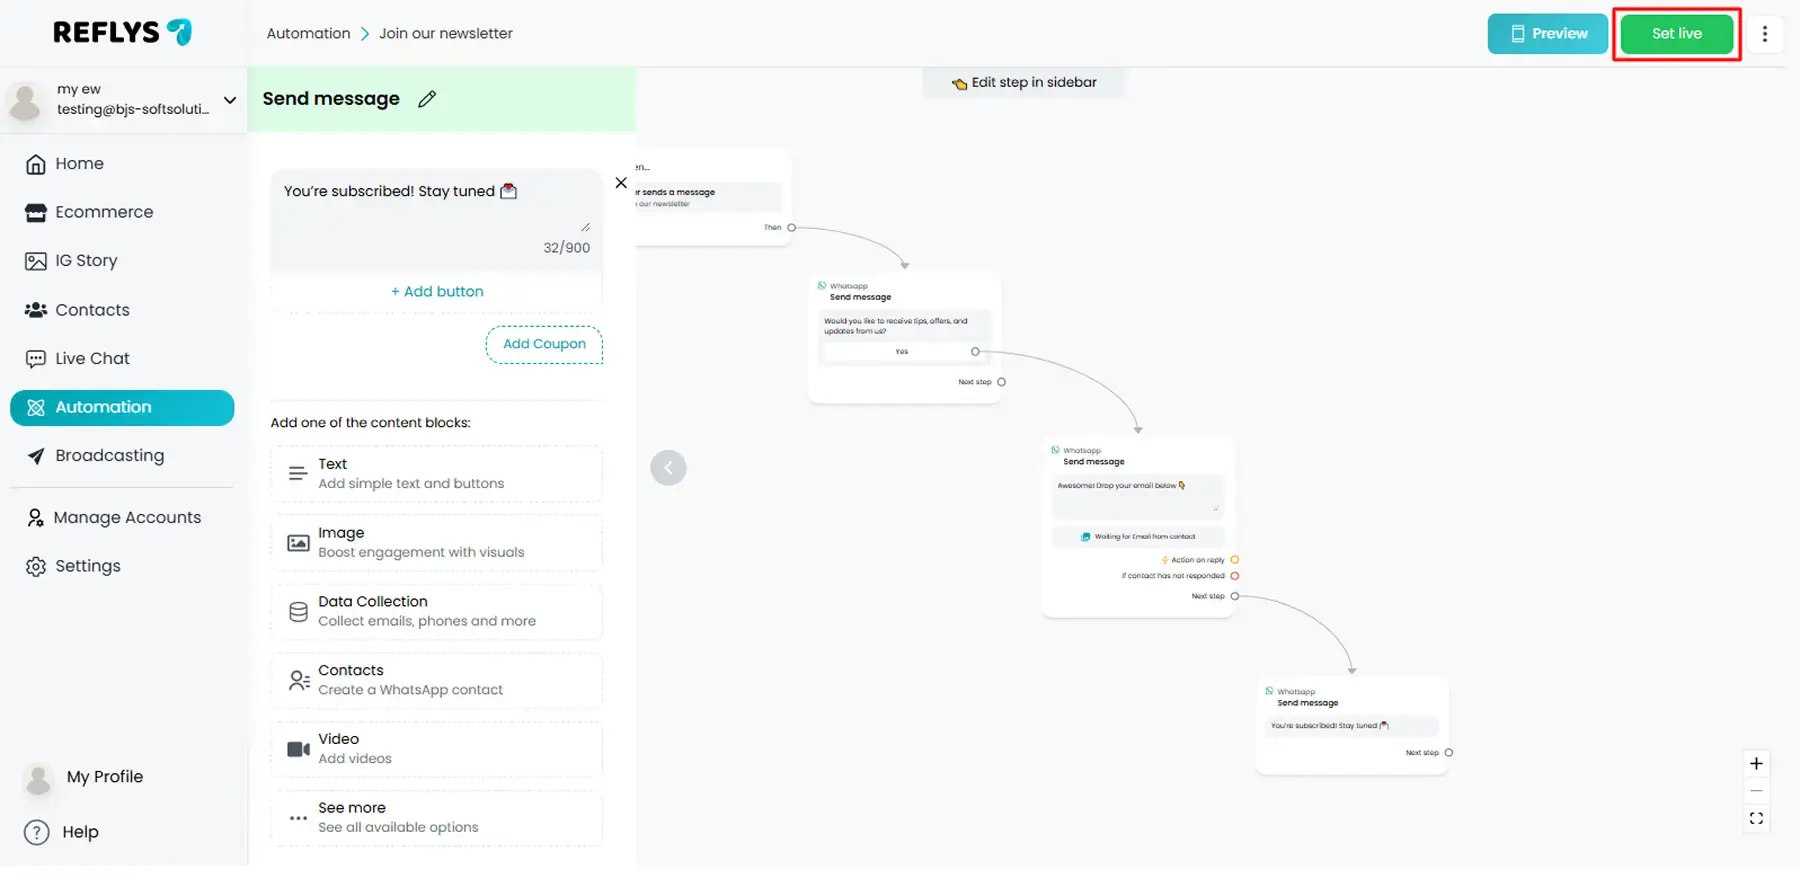Image resolution: width=1800 pixels, height=876 pixels.
Task: Click the Set live button
Action: click(x=1676, y=34)
